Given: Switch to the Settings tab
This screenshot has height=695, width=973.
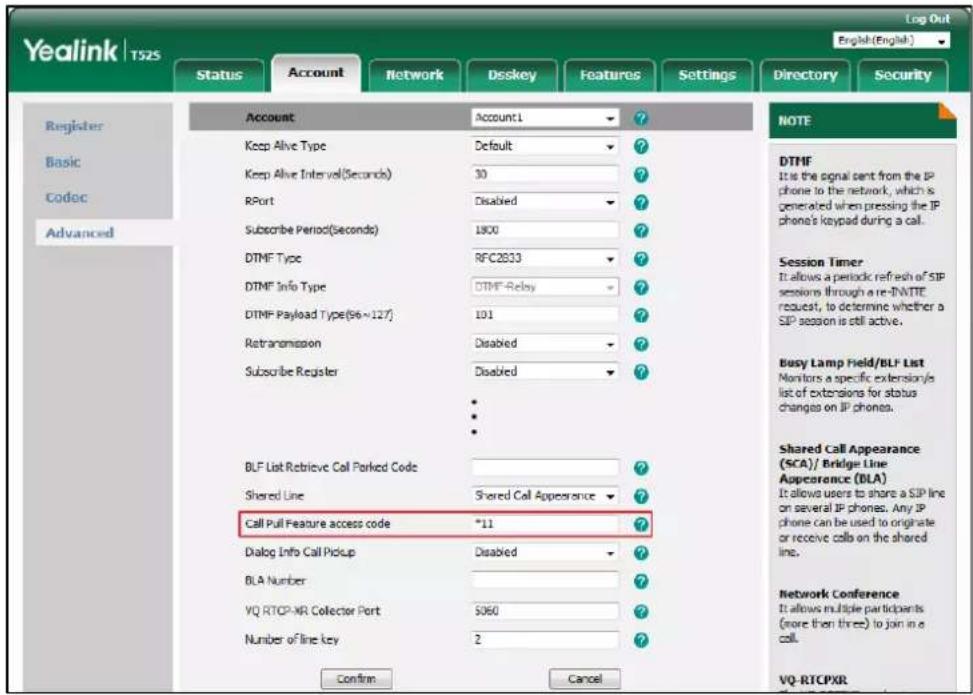Looking at the screenshot, I should tap(707, 75).
